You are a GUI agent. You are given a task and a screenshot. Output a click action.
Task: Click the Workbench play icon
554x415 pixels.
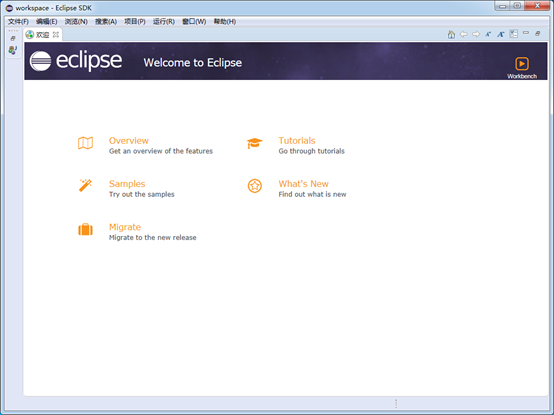tap(522, 64)
